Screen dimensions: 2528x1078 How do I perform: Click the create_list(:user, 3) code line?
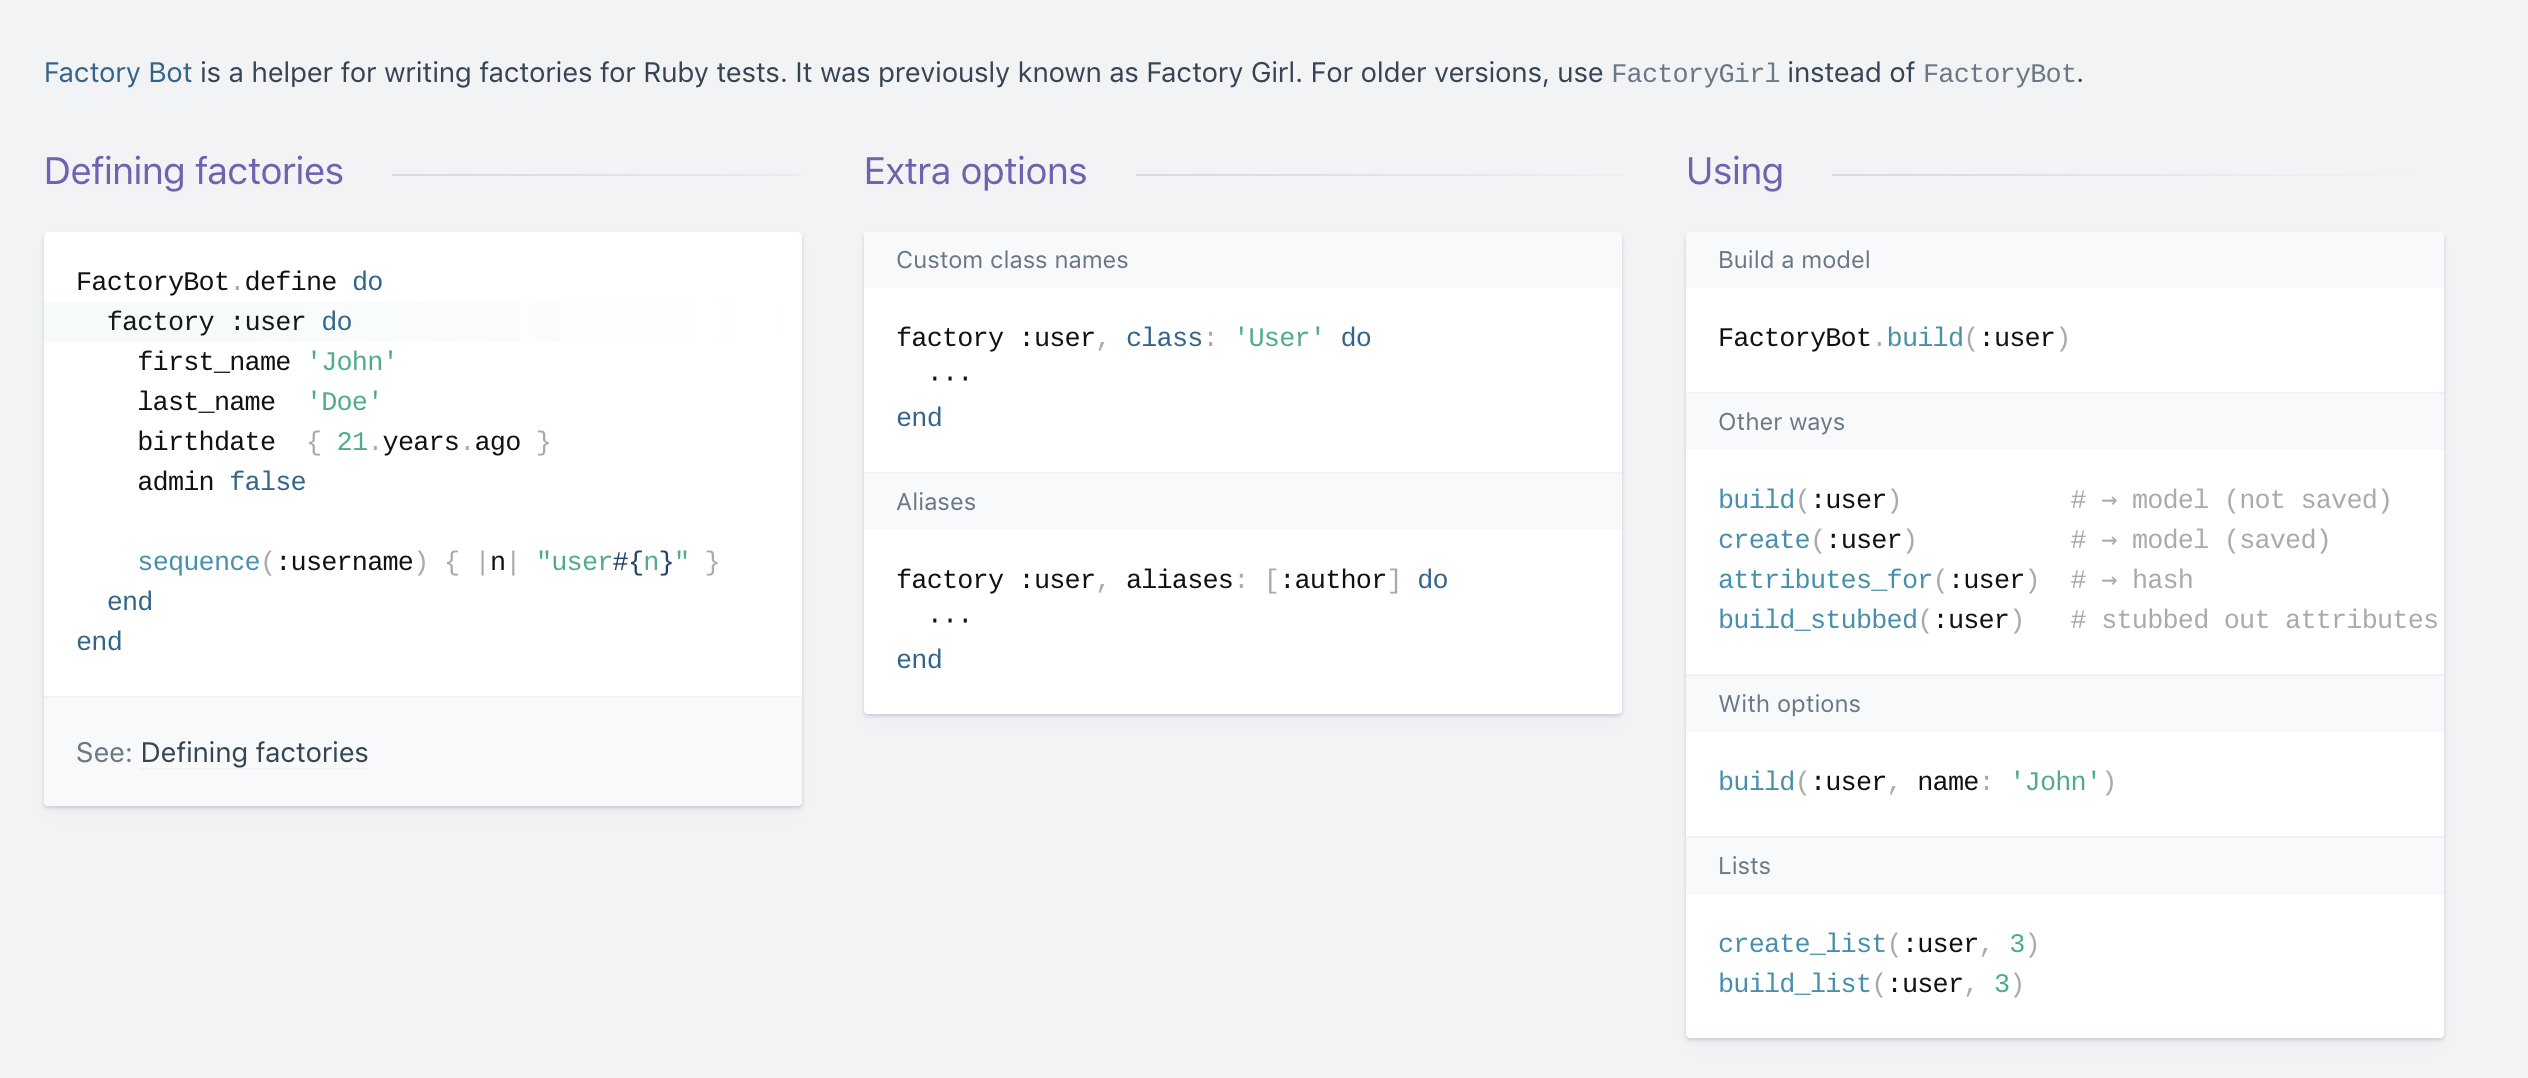(x=1878, y=944)
